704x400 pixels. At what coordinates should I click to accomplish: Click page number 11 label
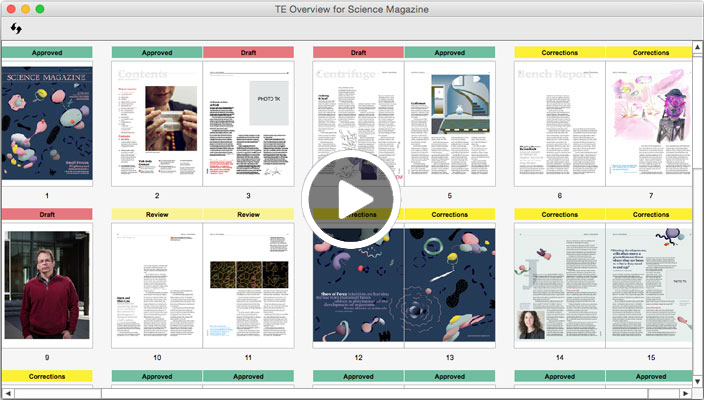[x=248, y=358]
